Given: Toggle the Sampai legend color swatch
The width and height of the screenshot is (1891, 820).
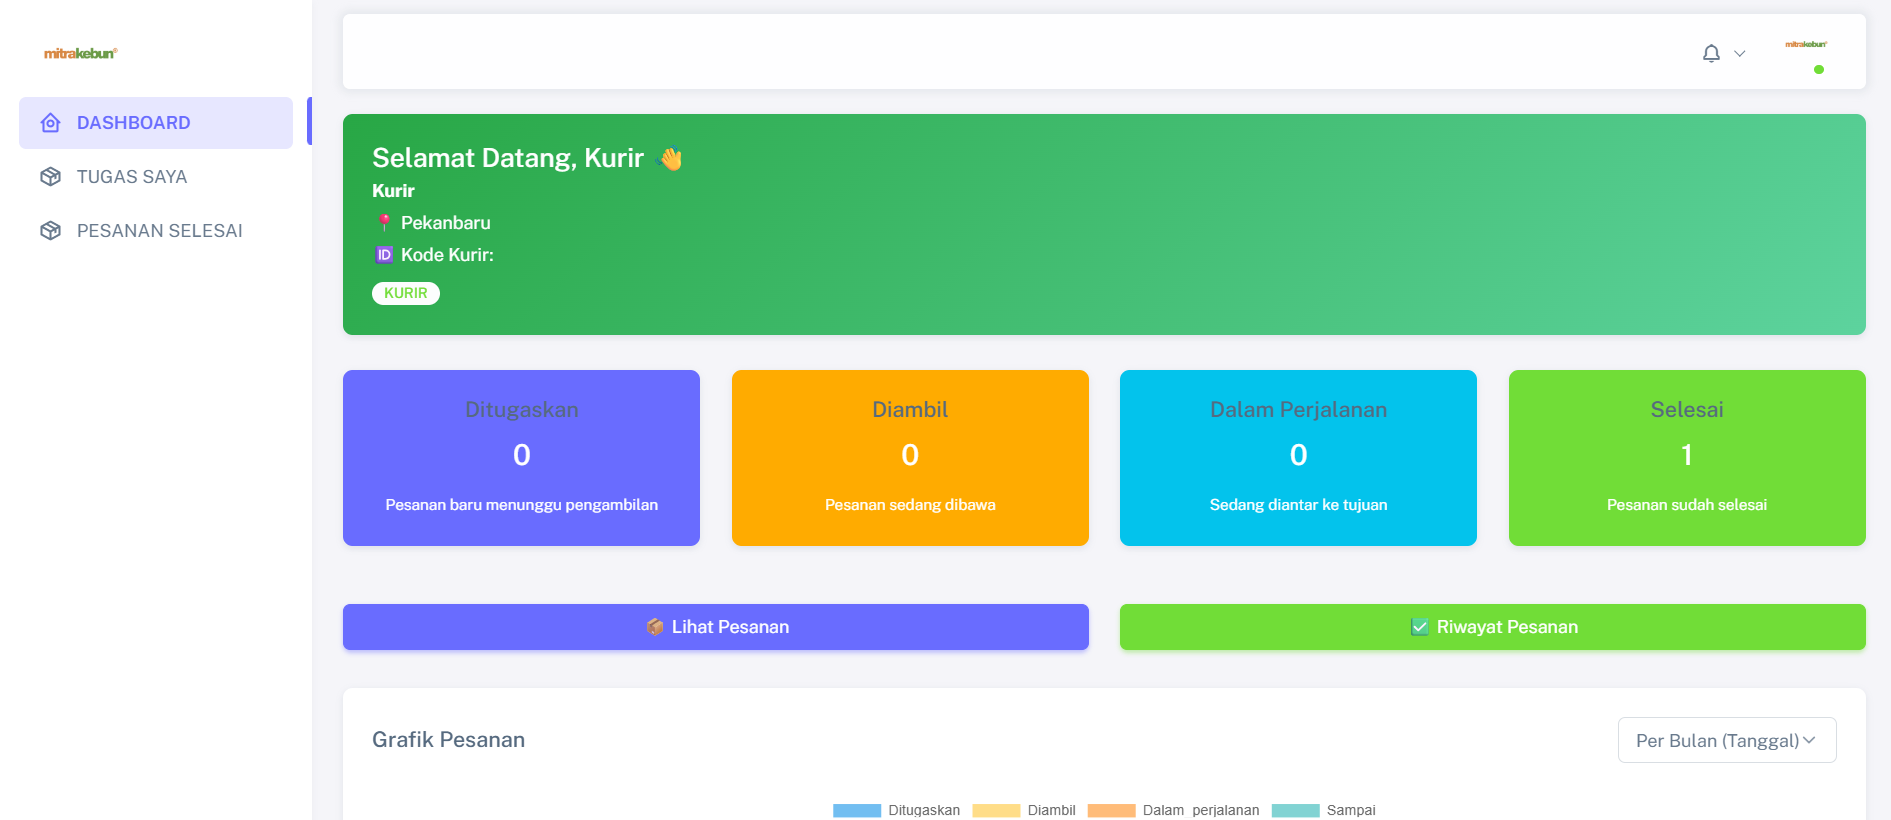Looking at the screenshot, I should coord(1296,810).
